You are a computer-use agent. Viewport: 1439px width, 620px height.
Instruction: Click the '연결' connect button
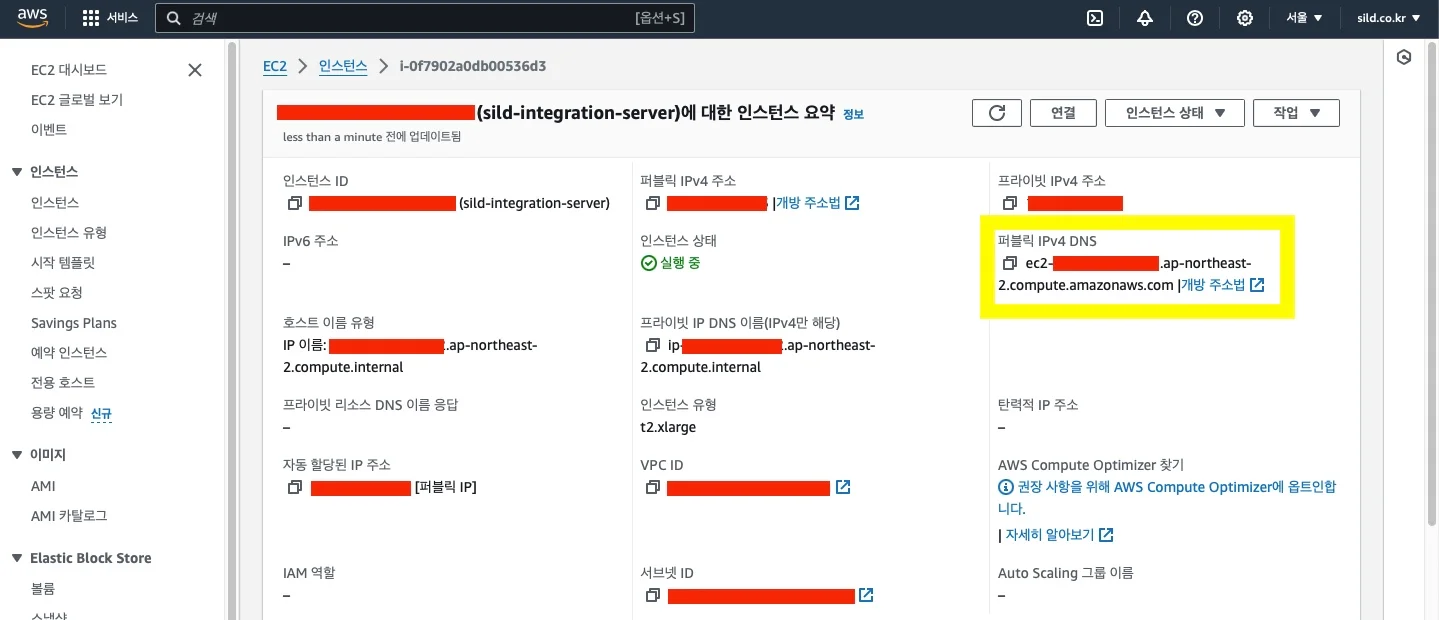tap(1063, 113)
